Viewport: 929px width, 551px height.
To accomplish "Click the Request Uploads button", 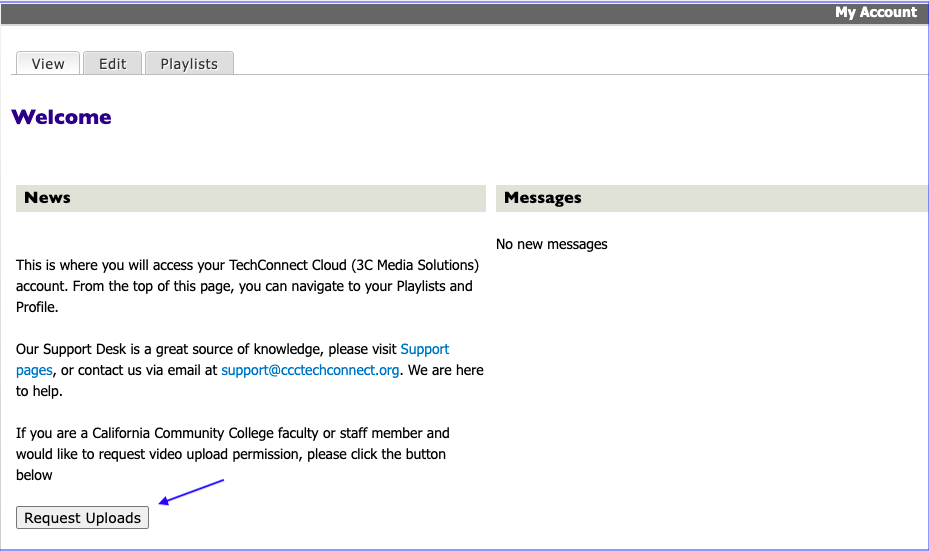I will (82, 517).
